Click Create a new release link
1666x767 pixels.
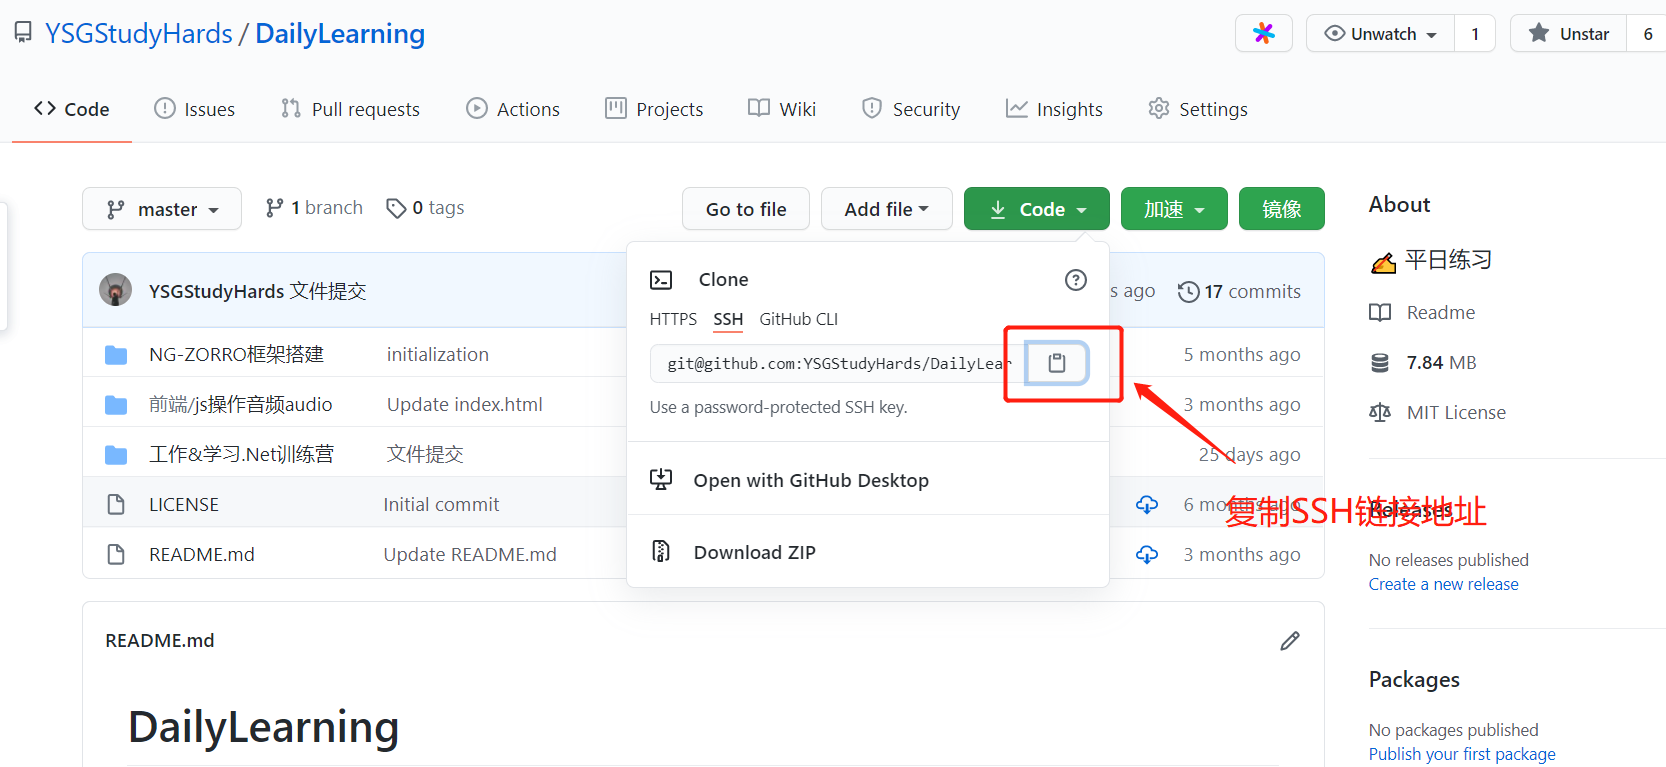pos(1443,584)
